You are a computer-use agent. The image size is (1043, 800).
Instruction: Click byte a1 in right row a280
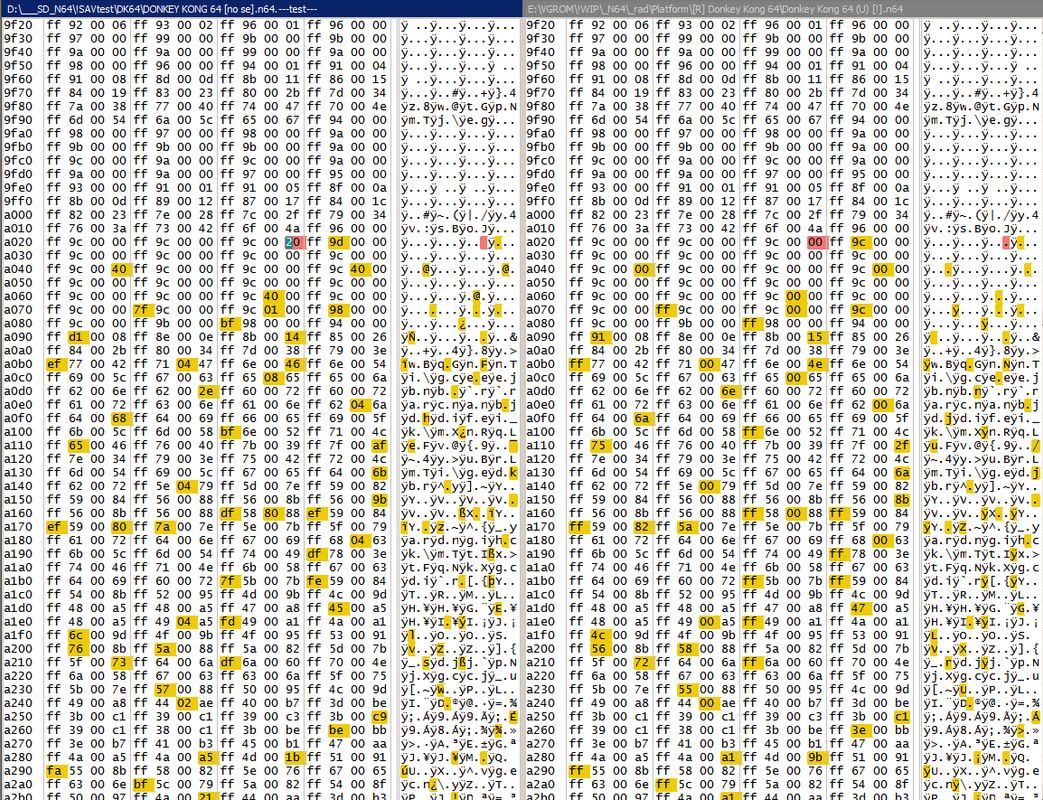point(728,757)
